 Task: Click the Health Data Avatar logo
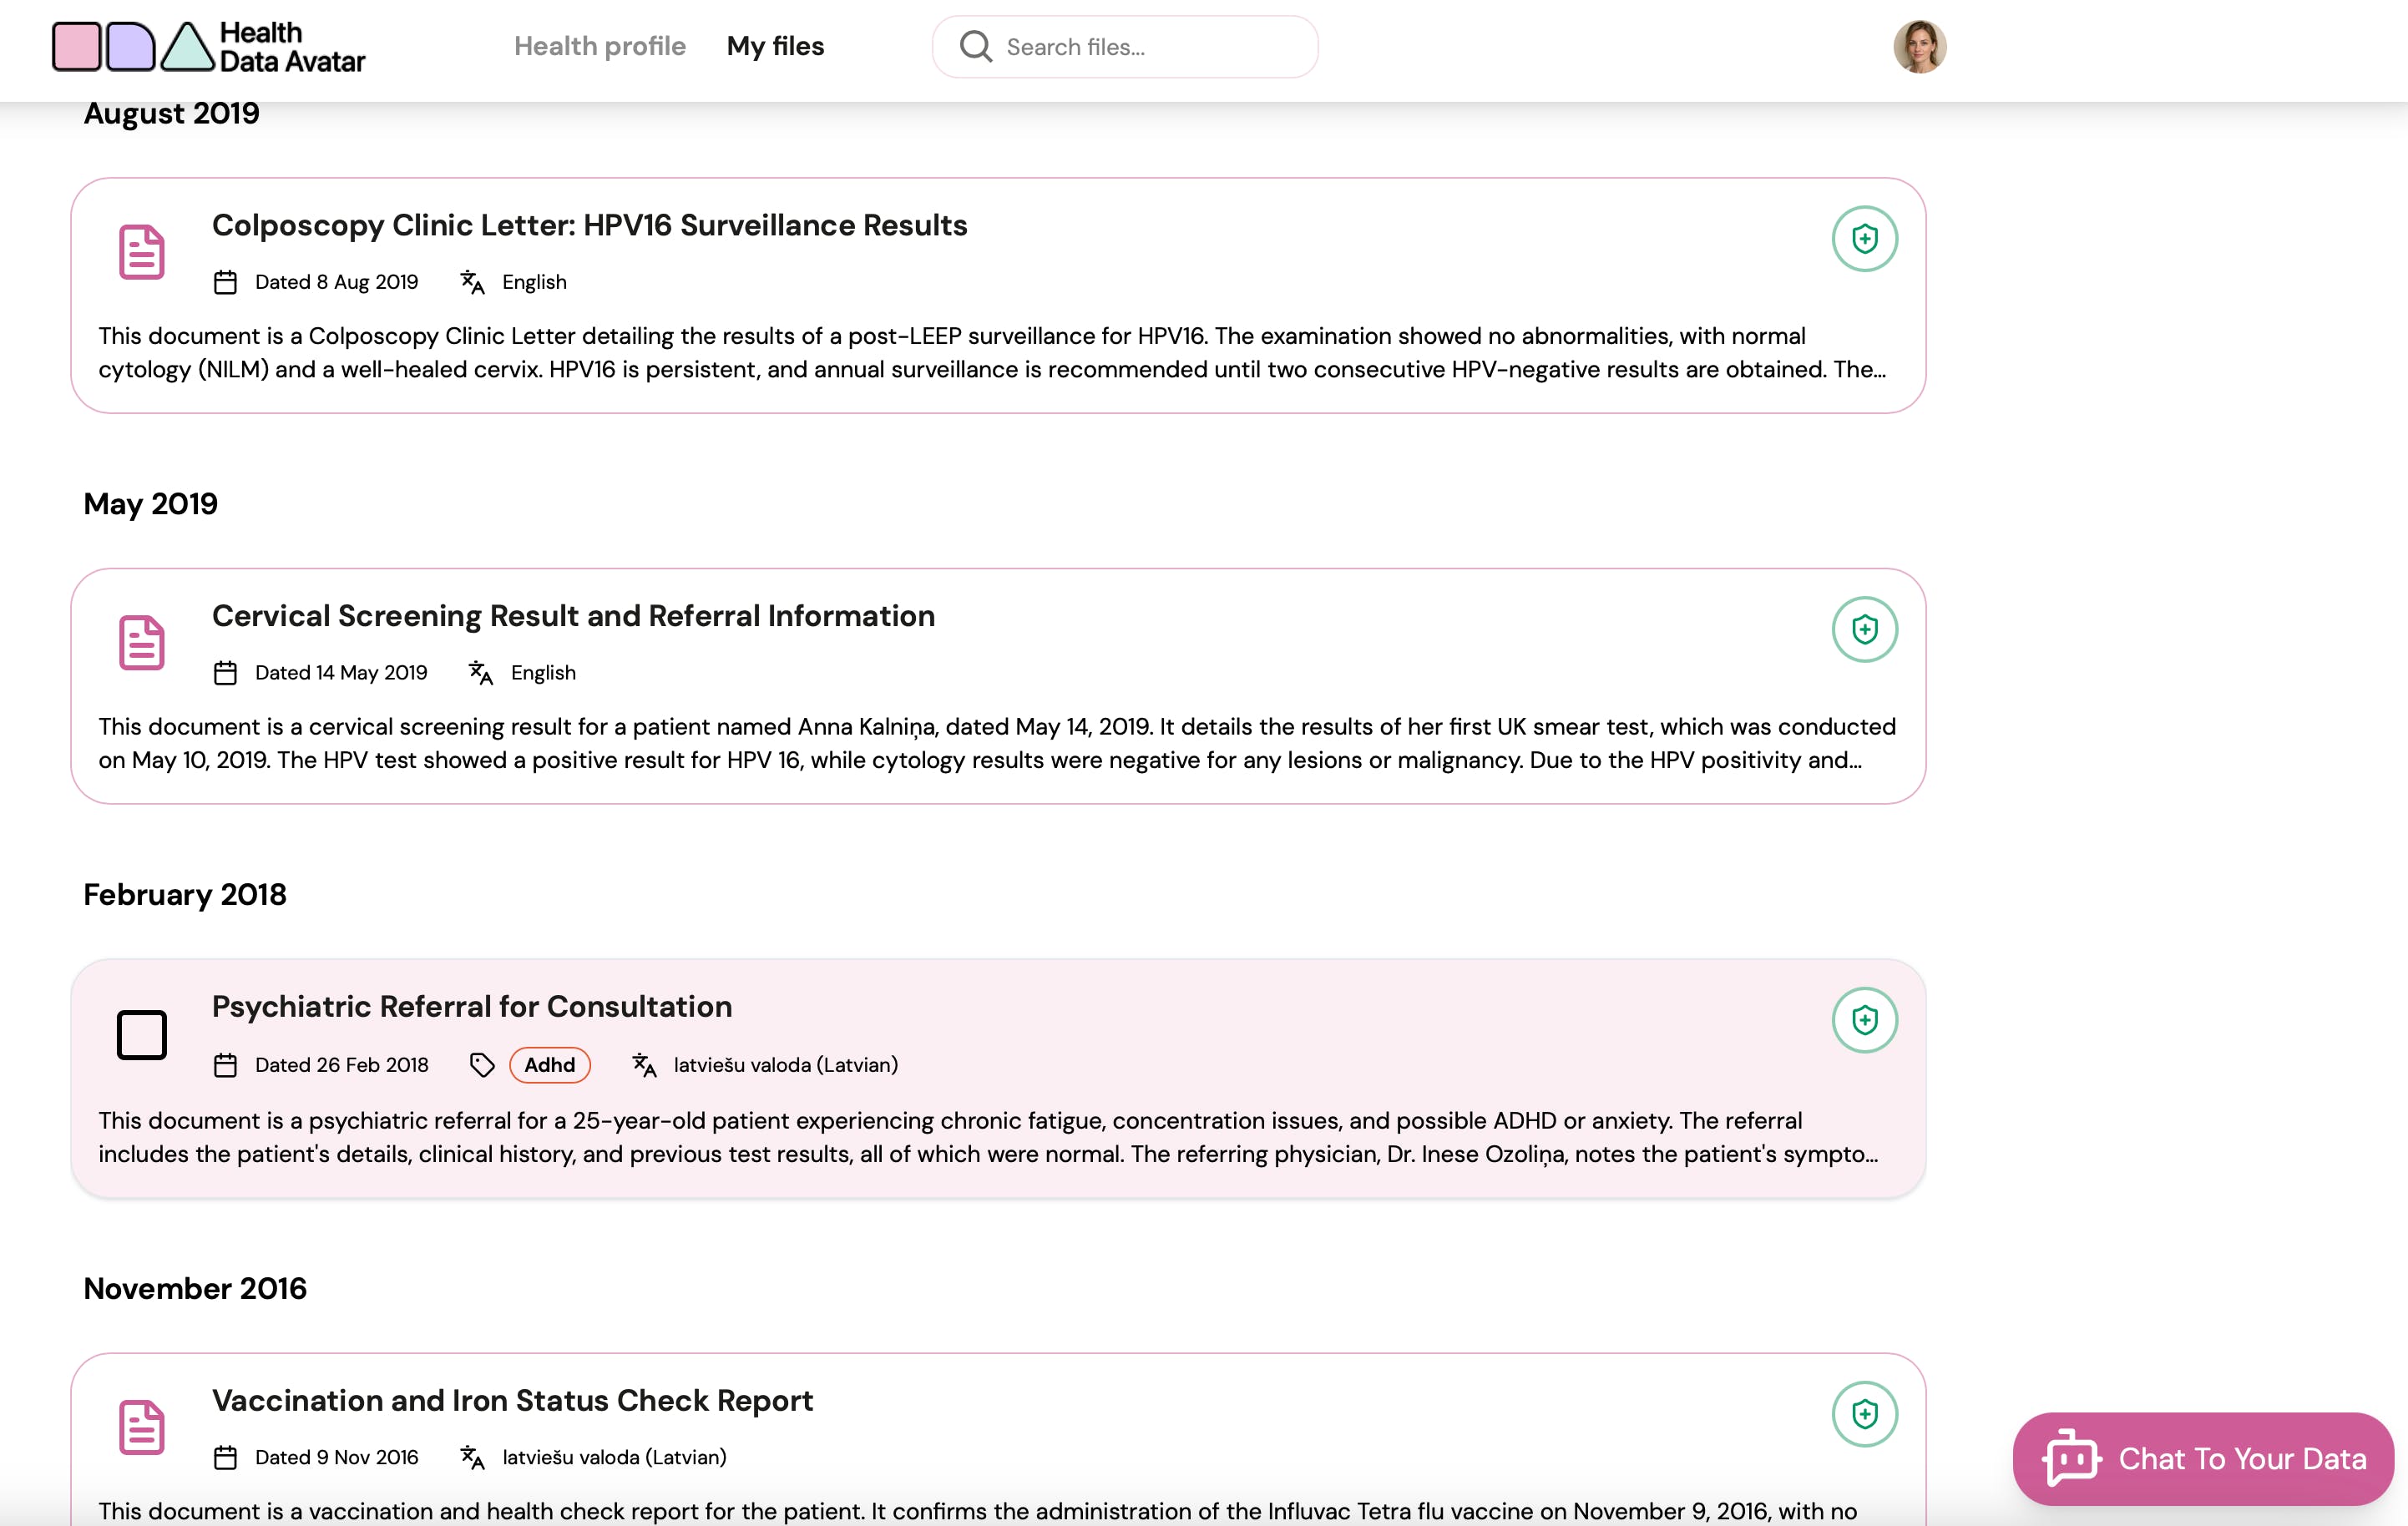coord(208,47)
